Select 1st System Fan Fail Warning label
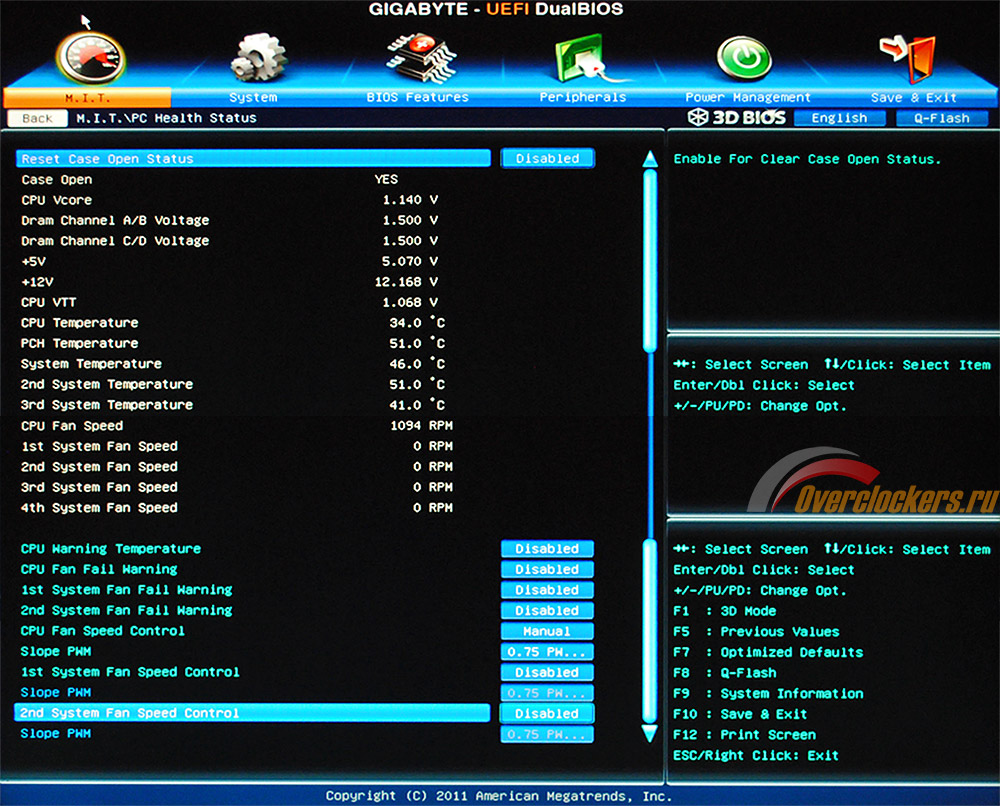The height and width of the screenshot is (806, 1000). pos(126,590)
